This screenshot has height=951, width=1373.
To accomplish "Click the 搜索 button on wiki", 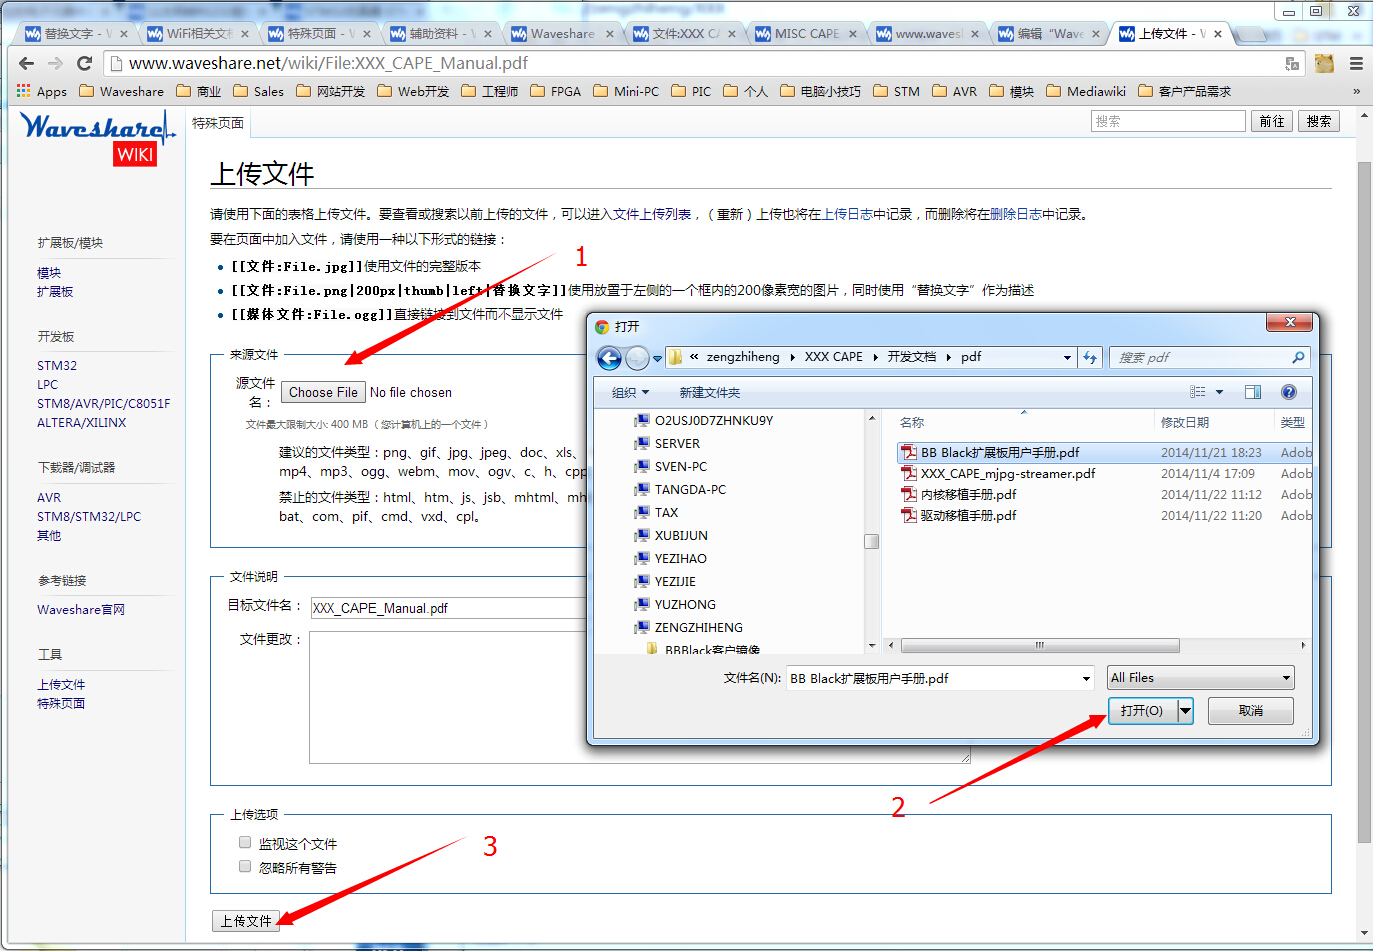I will (1318, 121).
